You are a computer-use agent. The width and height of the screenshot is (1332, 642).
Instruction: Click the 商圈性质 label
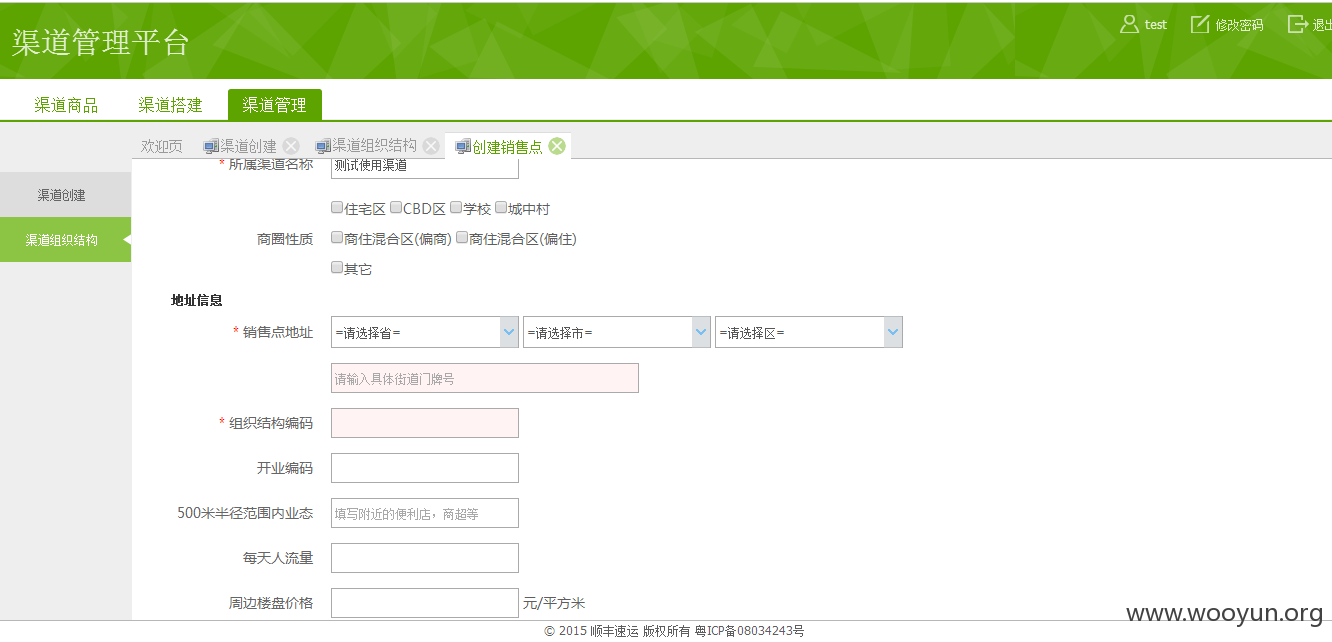[285, 239]
